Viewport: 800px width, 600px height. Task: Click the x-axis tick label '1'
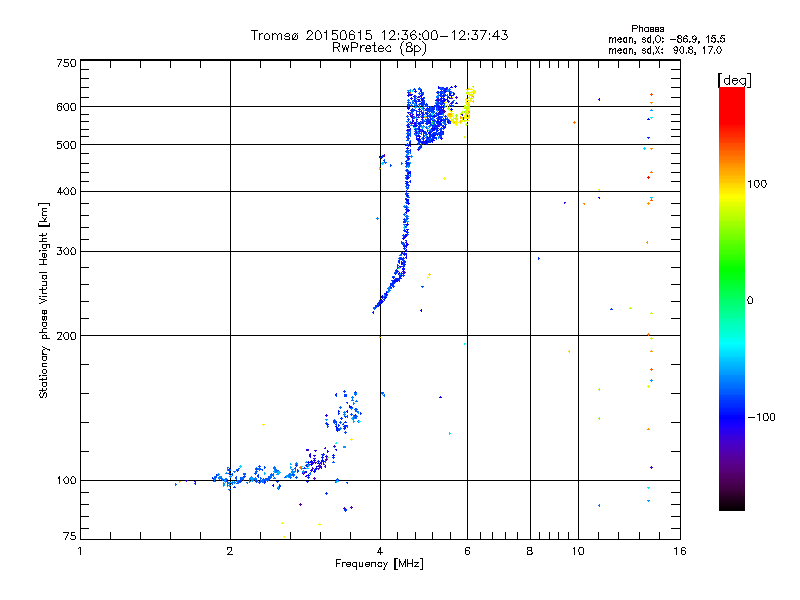pyautogui.click(x=80, y=551)
